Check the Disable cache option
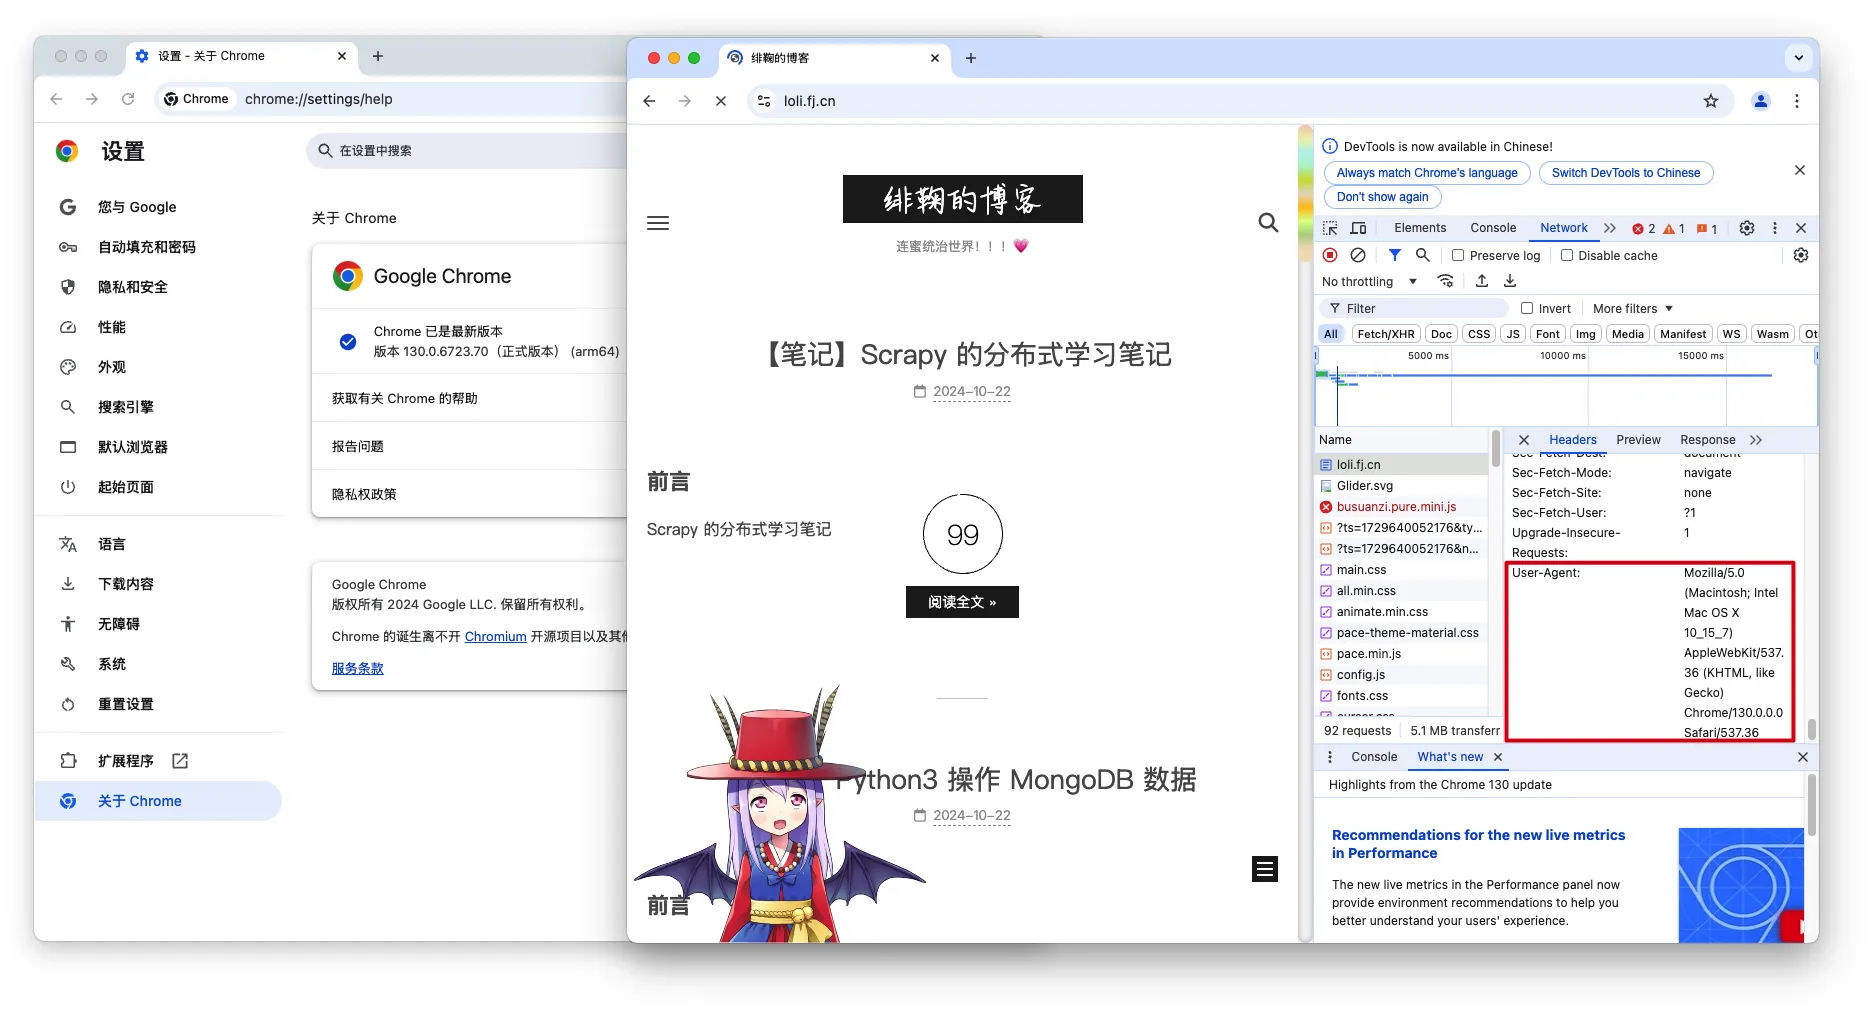 click(1567, 255)
